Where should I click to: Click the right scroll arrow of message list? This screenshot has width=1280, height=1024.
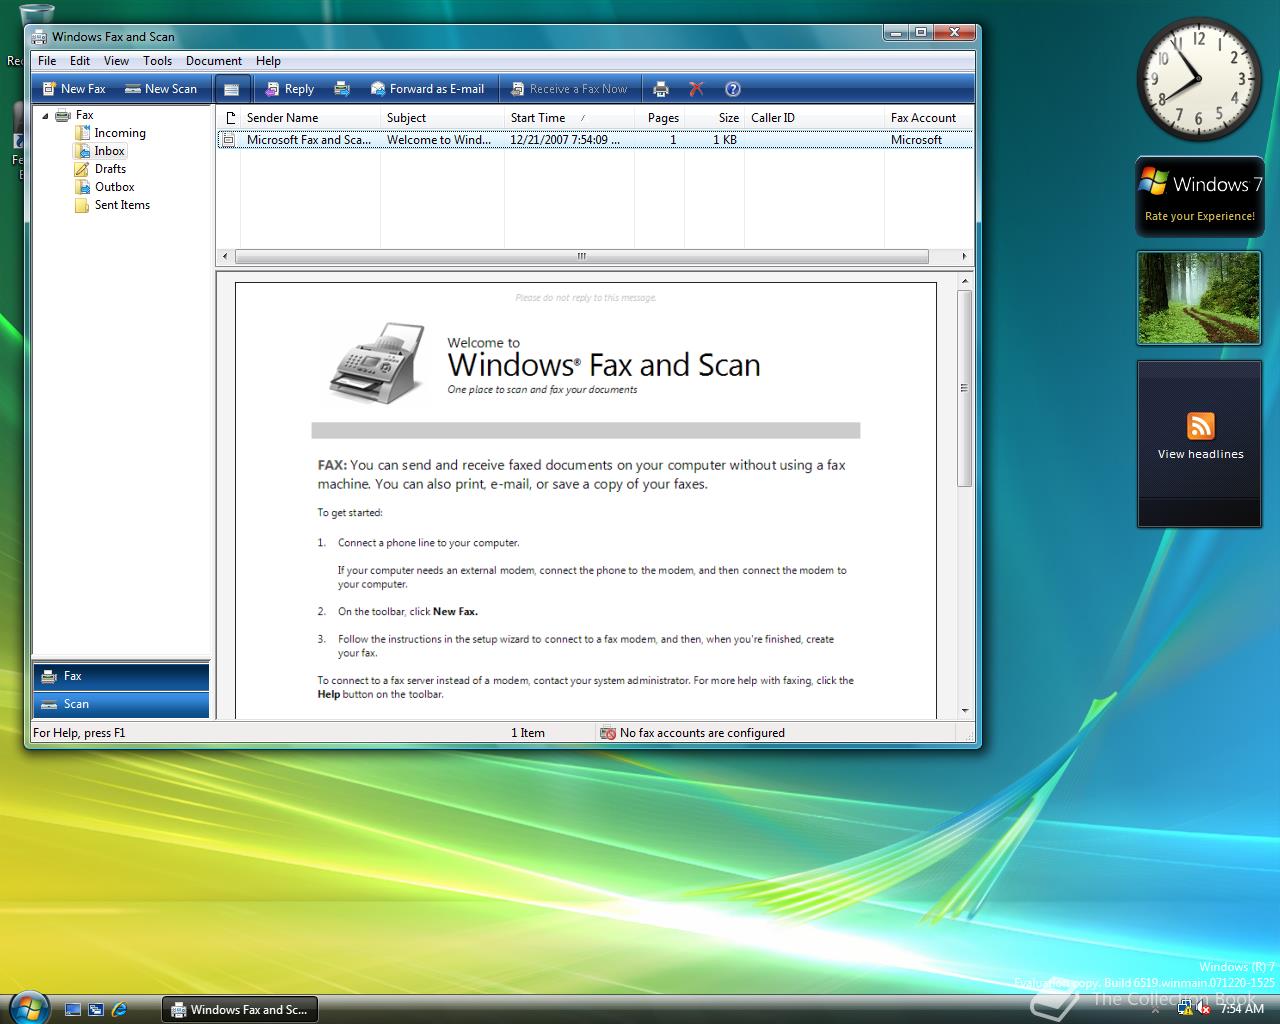coord(964,257)
